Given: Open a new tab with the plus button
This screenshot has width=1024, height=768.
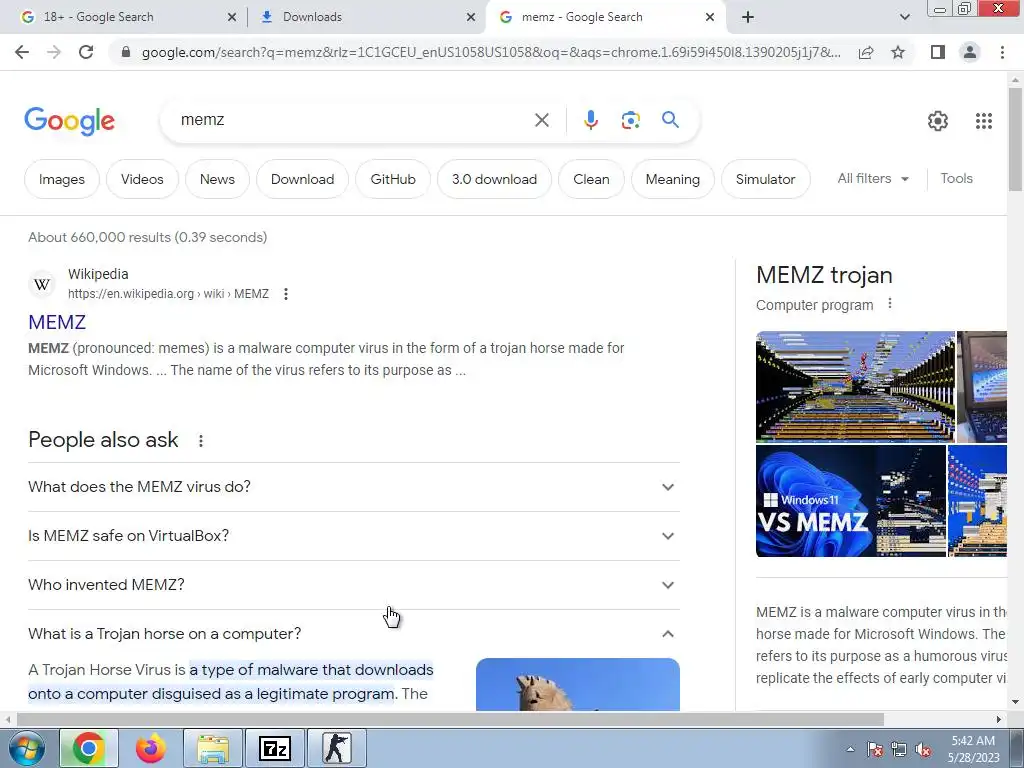Looking at the screenshot, I should click(748, 17).
